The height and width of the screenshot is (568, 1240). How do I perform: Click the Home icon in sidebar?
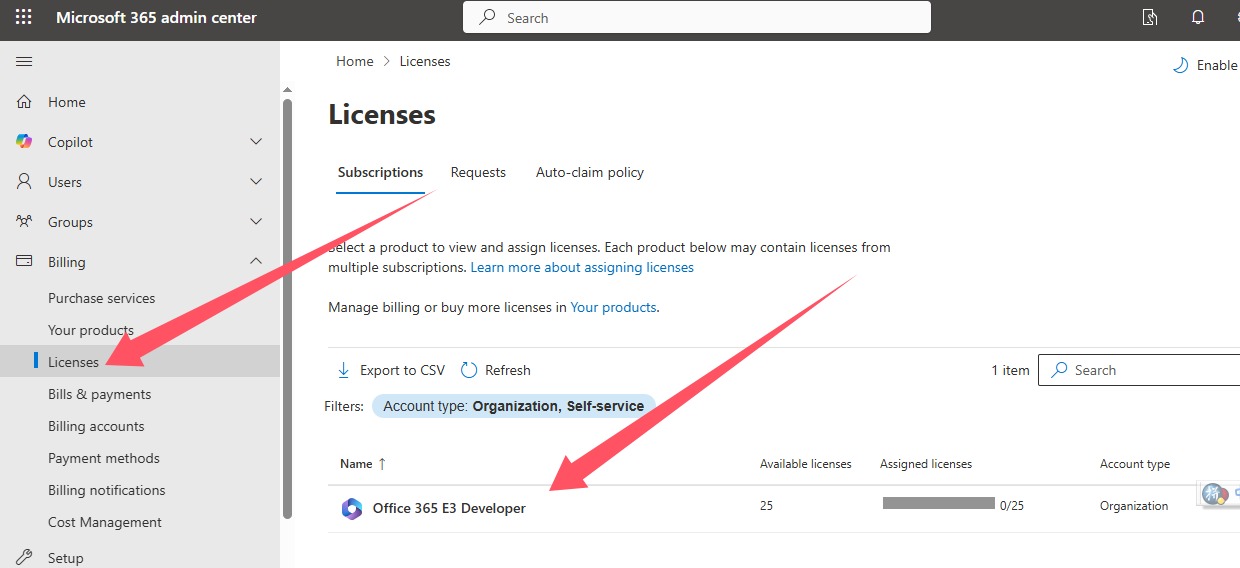(25, 102)
